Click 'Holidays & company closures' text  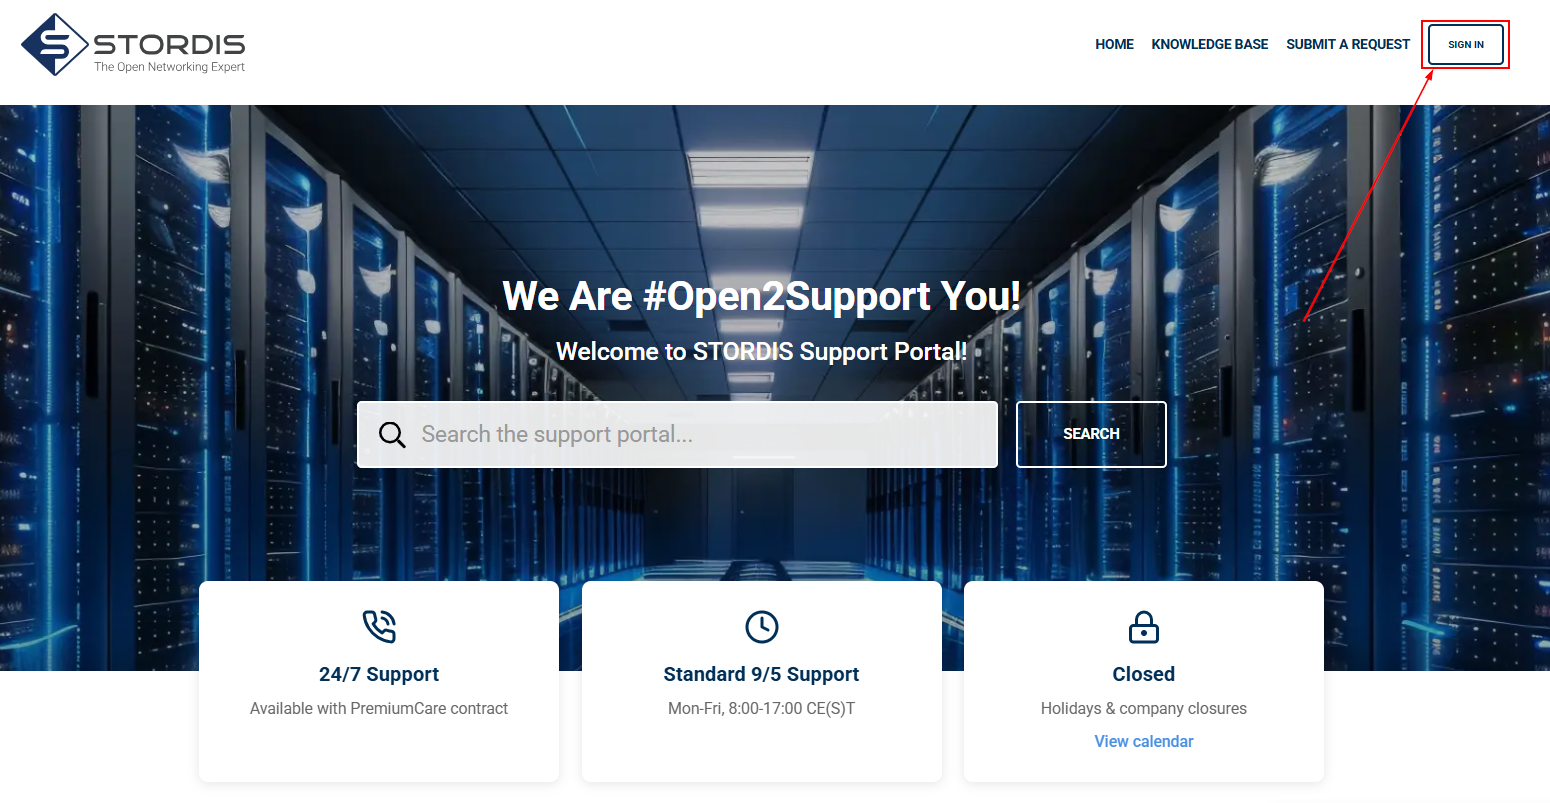(x=1143, y=709)
